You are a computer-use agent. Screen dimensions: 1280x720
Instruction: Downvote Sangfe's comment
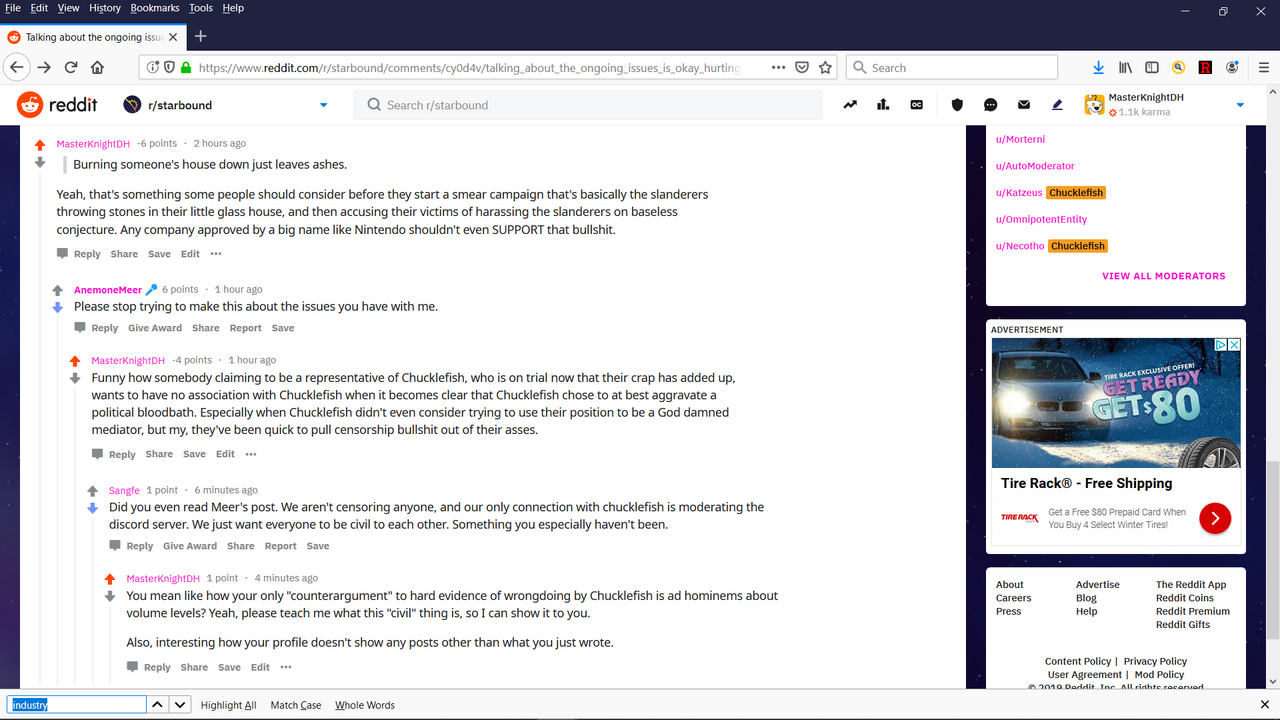pyautogui.click(x=92, y=508)
